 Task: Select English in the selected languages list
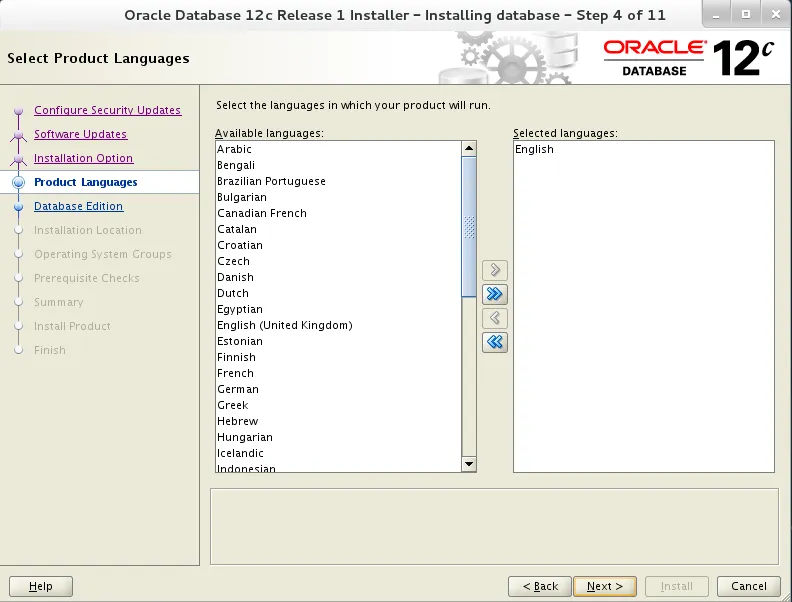tap(534, 149)
